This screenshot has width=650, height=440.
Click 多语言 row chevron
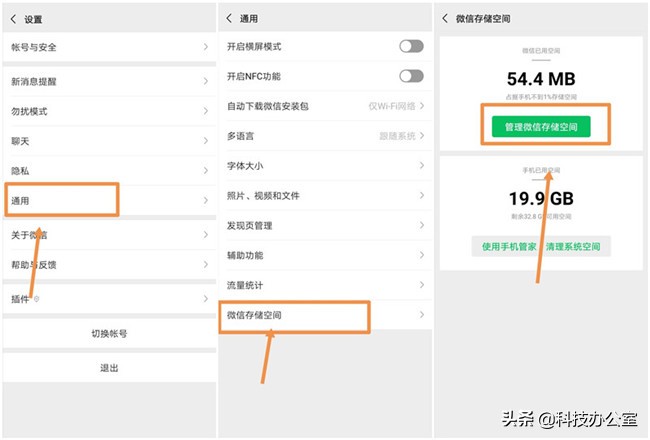tap(422, 136)
